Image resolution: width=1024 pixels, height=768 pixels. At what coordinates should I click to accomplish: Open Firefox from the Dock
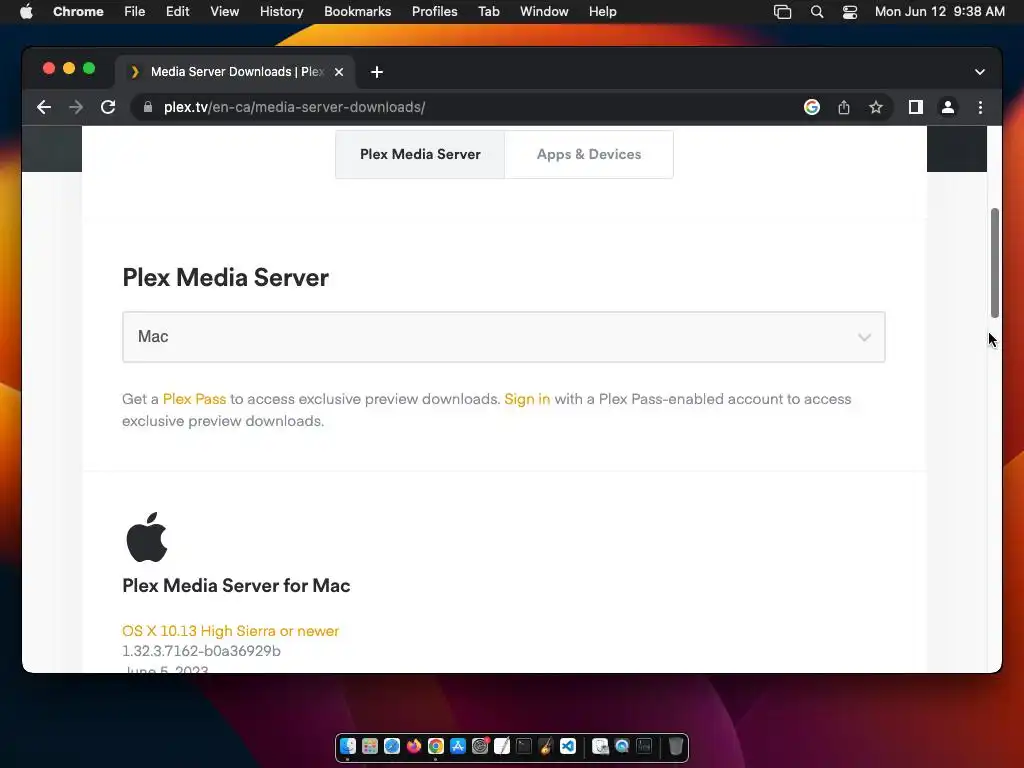[x=414, y=746]
